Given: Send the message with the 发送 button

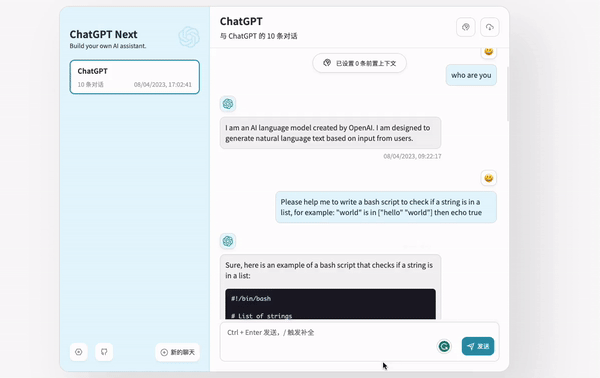Looking at the screenshot, I should pyautogui.click(x=478, y=346).
